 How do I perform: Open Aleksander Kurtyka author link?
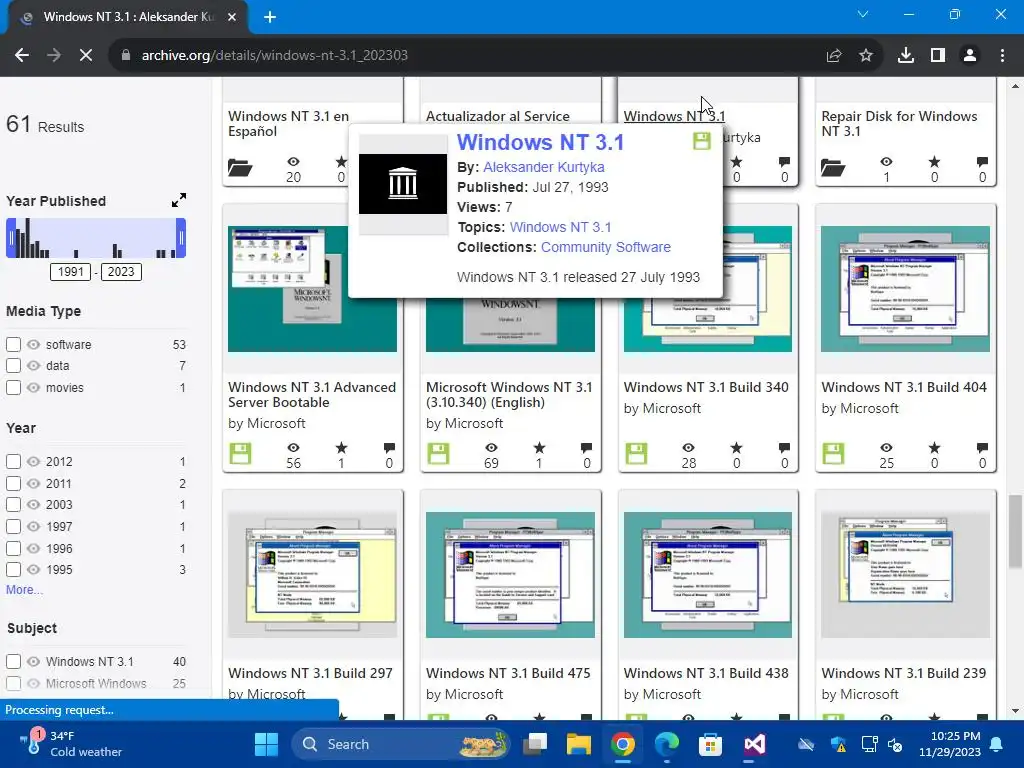[543, 167]
